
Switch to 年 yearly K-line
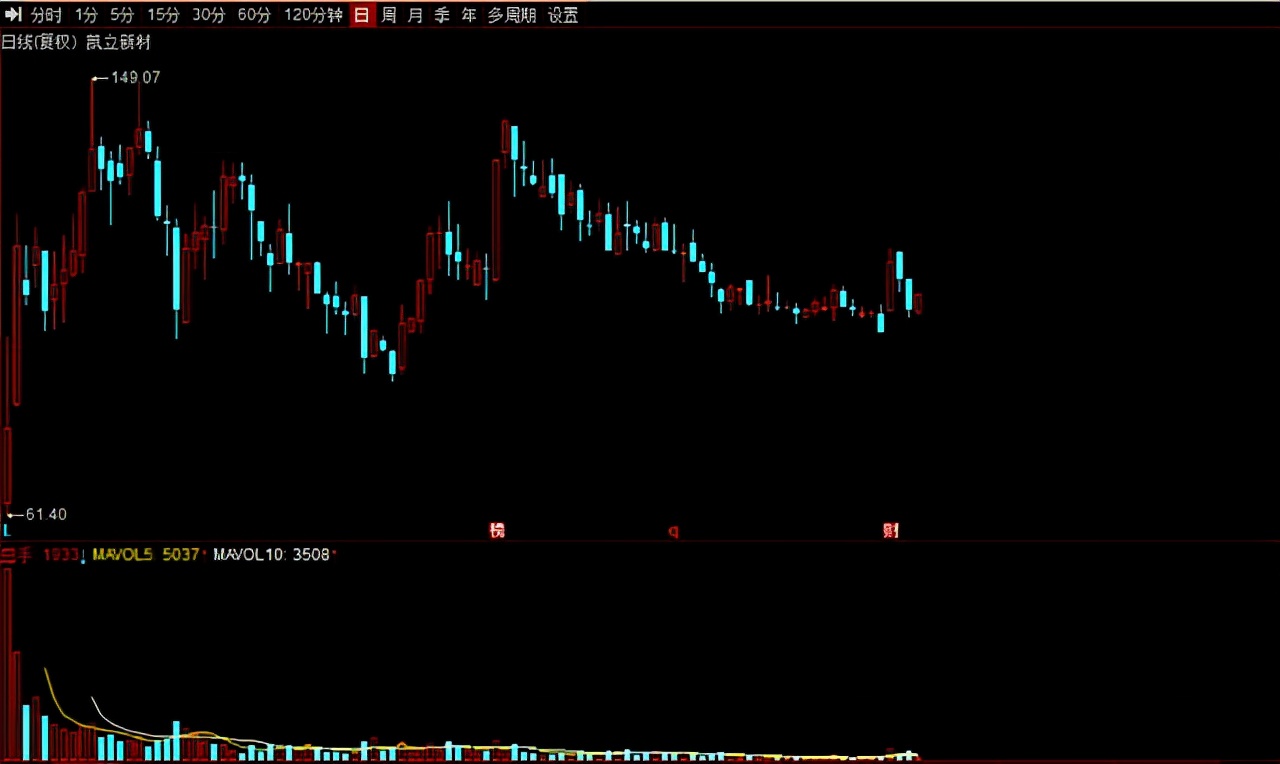[x=469, y=15]
